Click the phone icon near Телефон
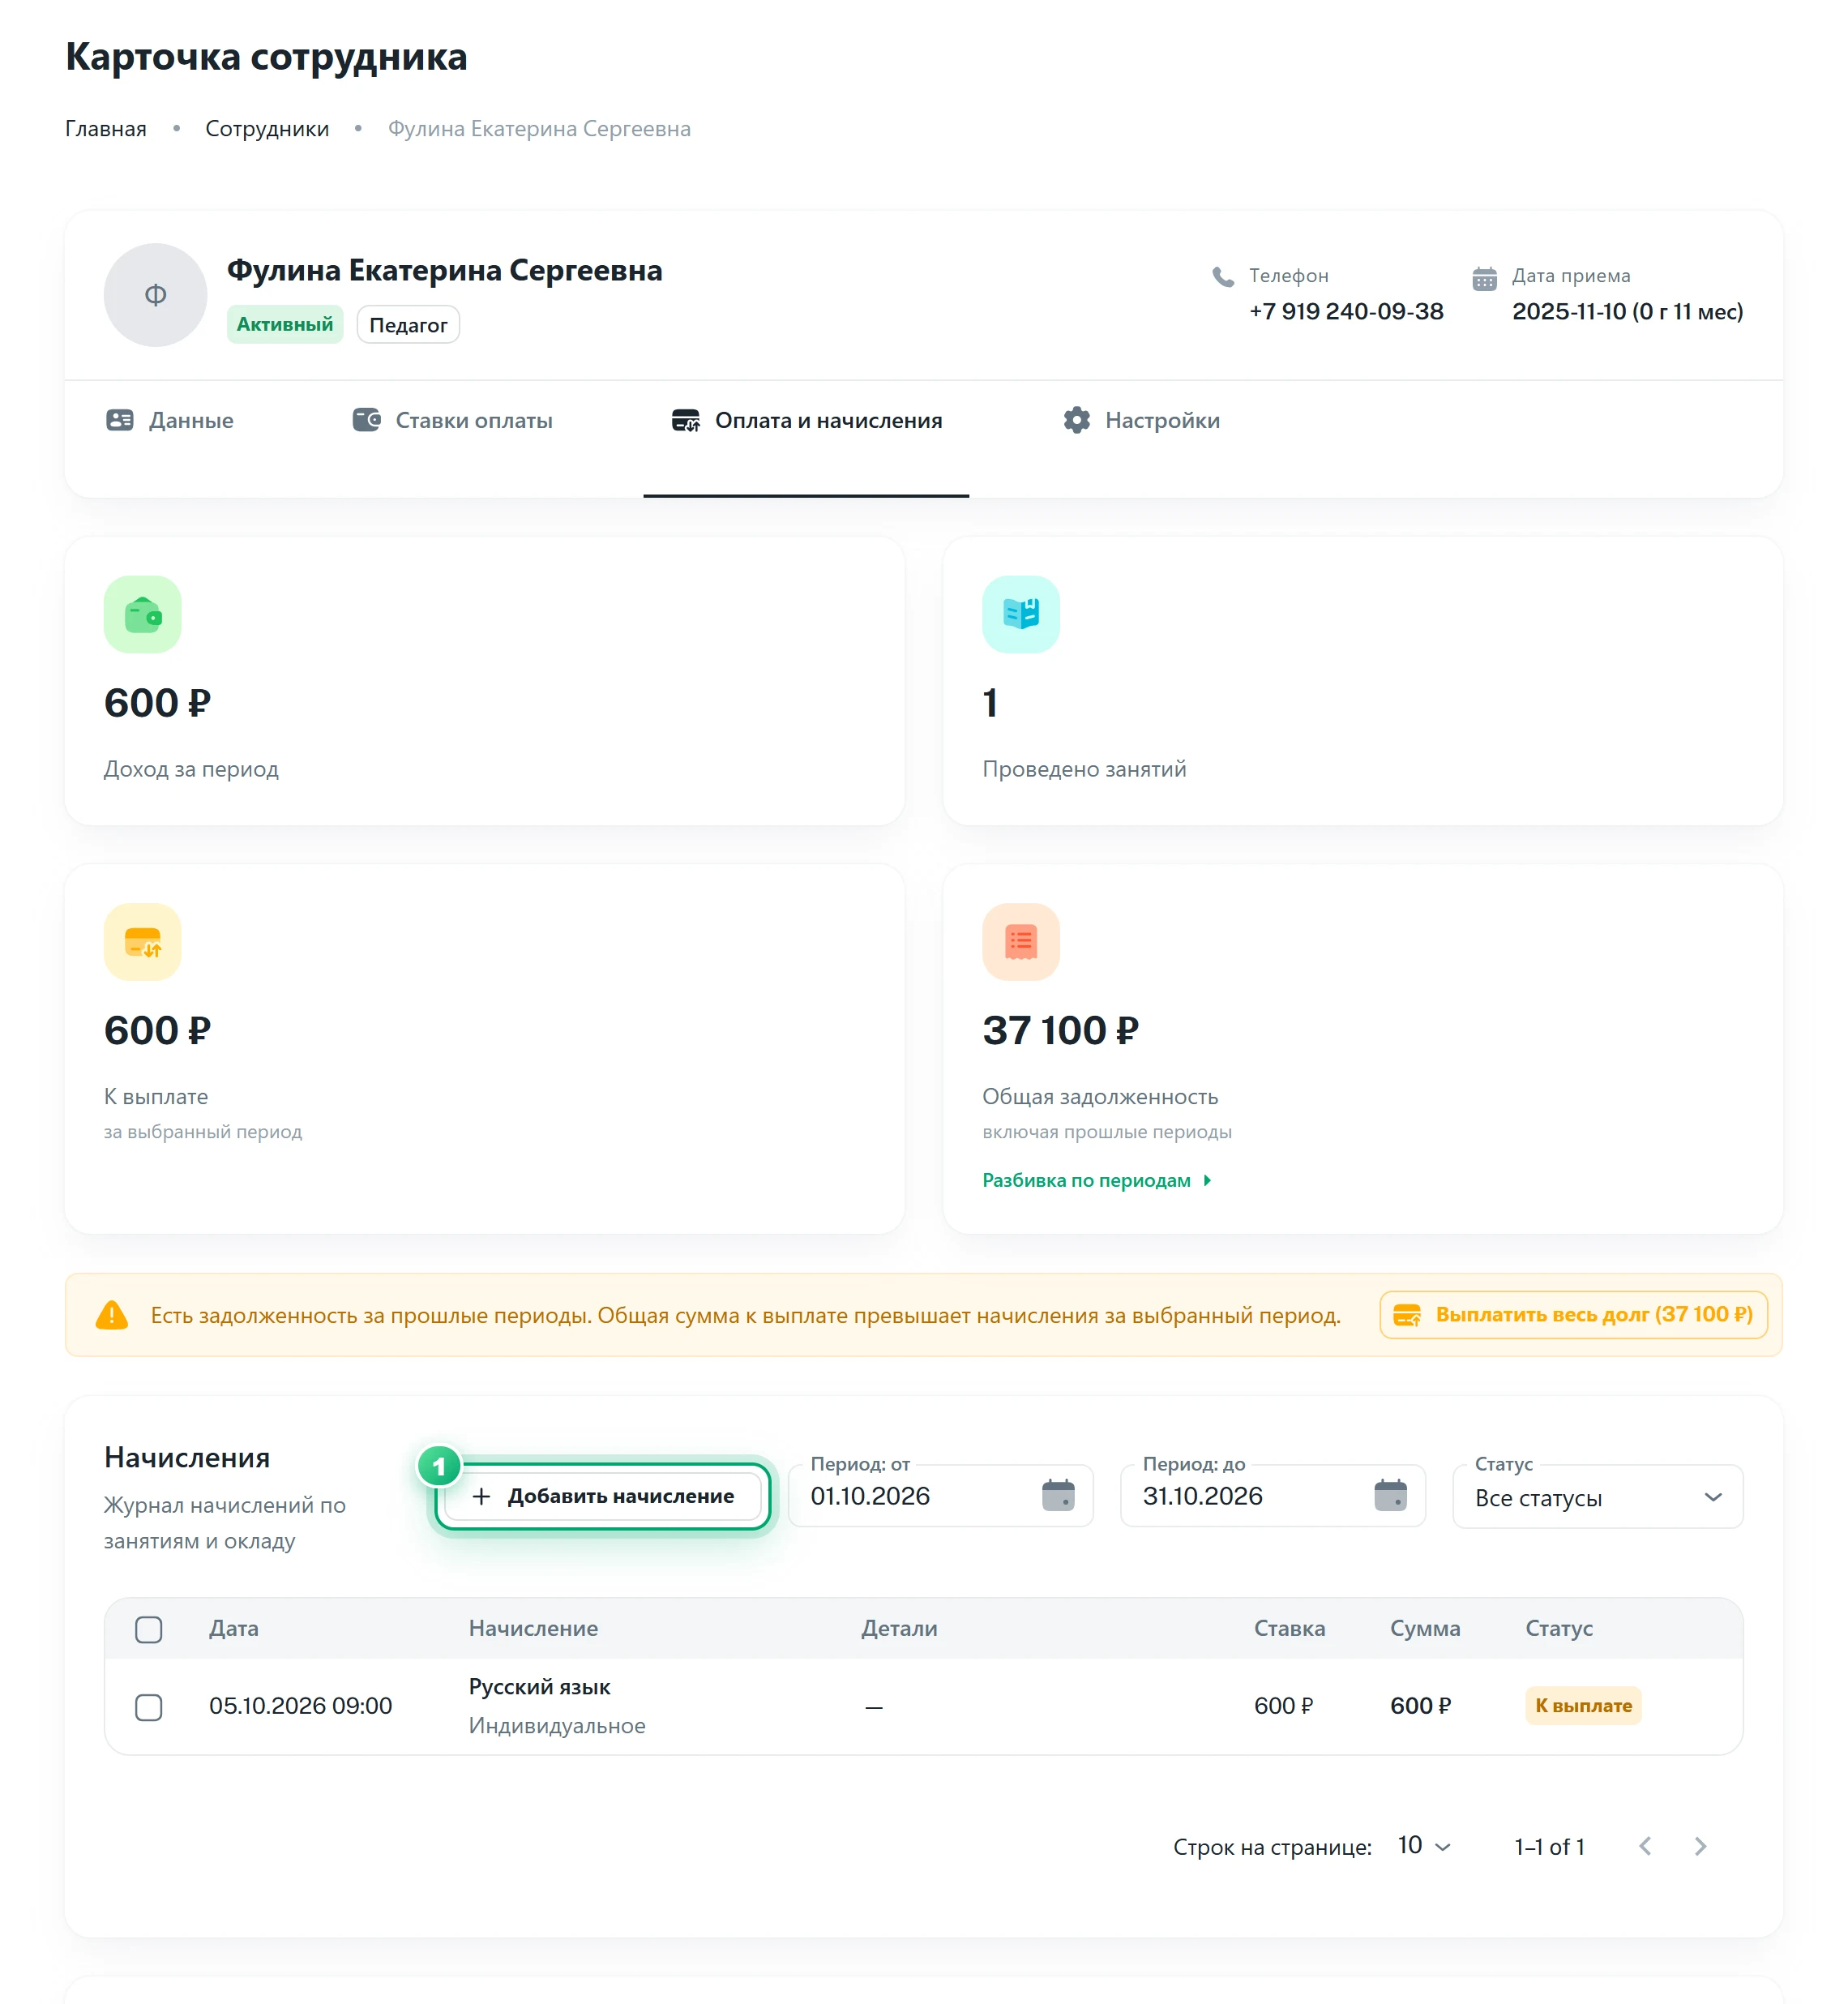The height and width of the screenshot is (2004, 1848). [x=1222, y=277]
